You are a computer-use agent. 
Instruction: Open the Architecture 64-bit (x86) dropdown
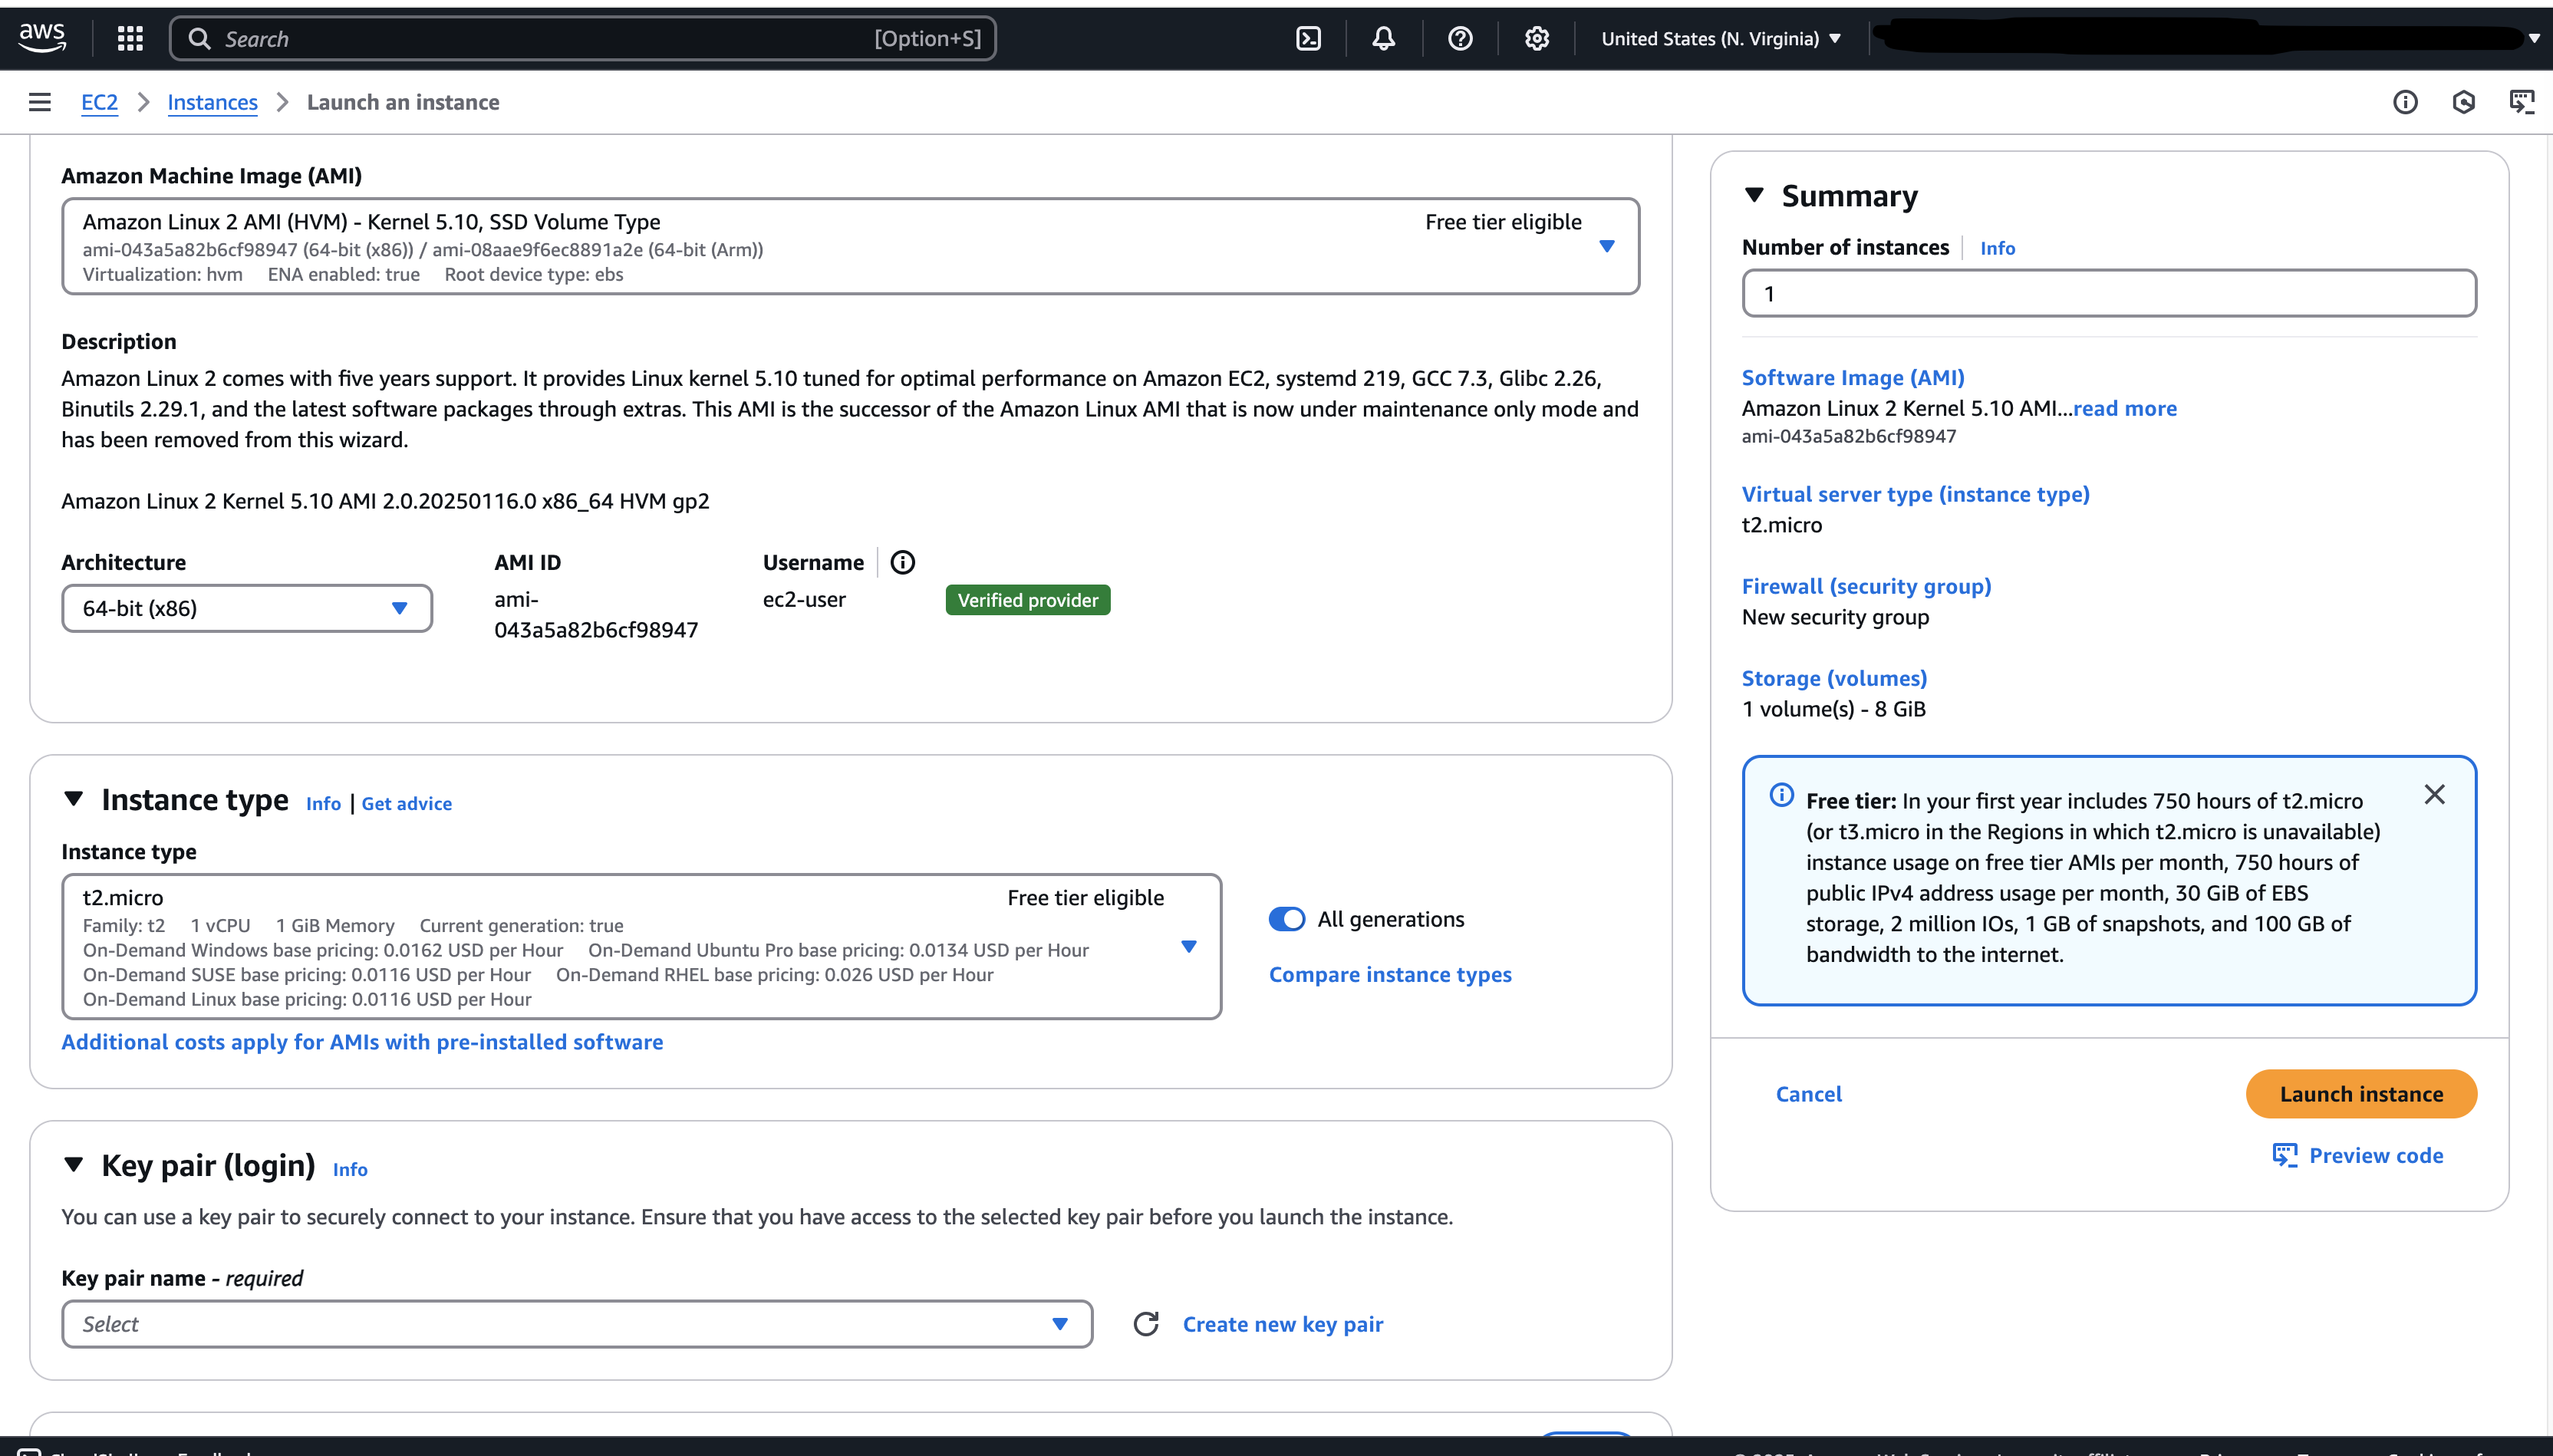[x=247, y=608]
